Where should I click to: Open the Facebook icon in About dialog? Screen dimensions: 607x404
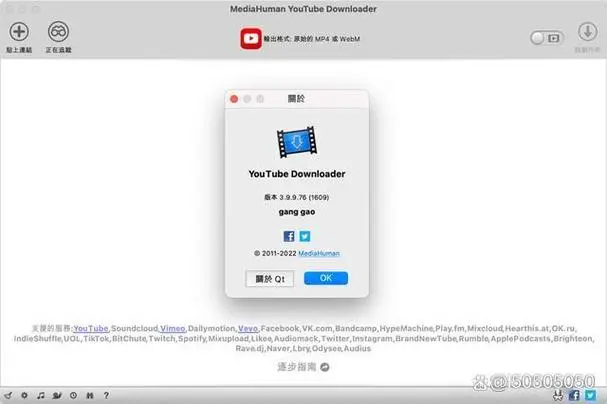coord(289,236)
